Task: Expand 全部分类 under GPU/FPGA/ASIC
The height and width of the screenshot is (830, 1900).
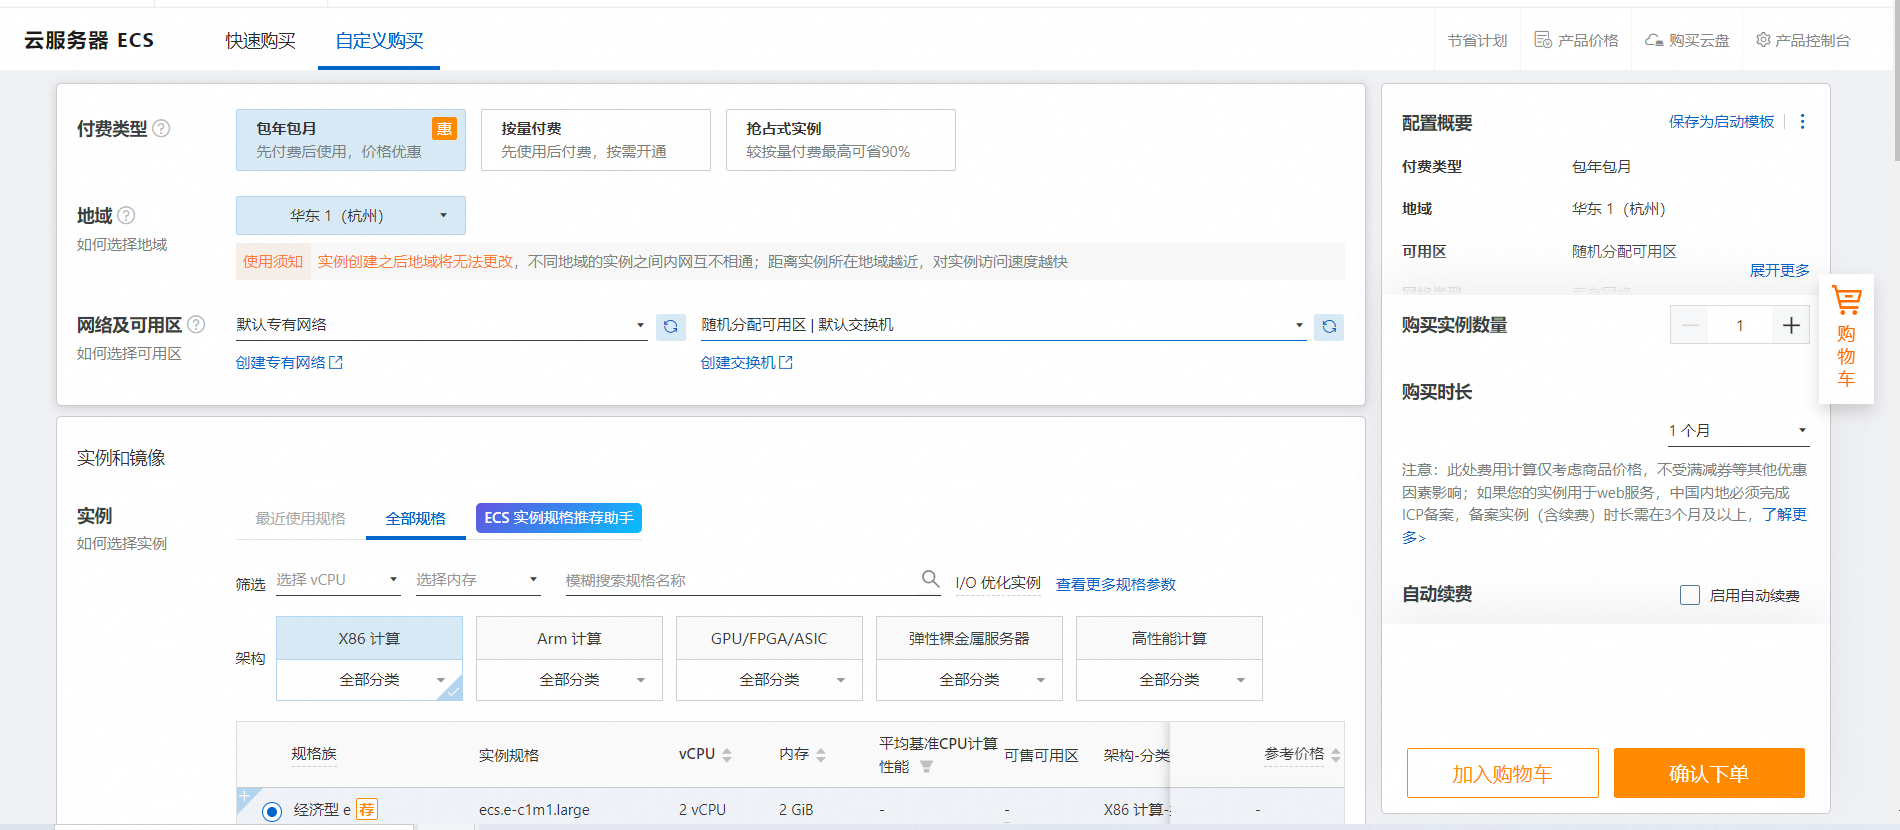Action: (x=769, y=680)
